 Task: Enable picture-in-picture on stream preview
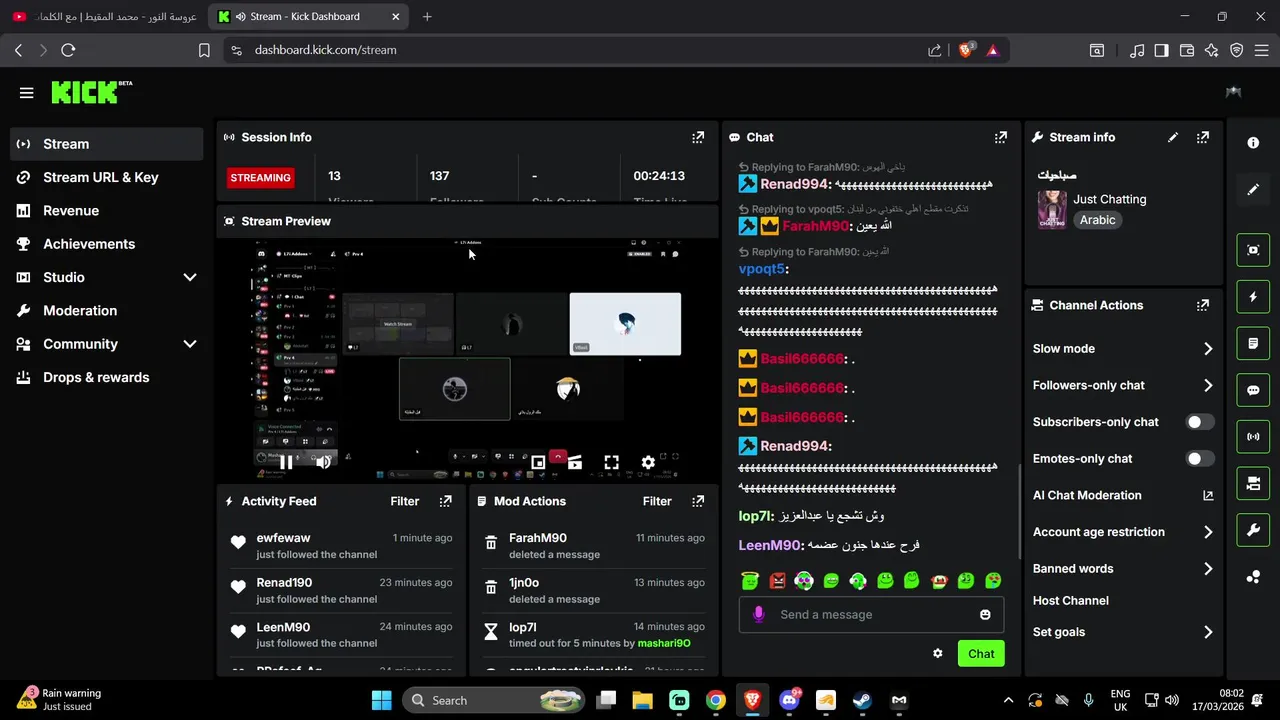538,462
